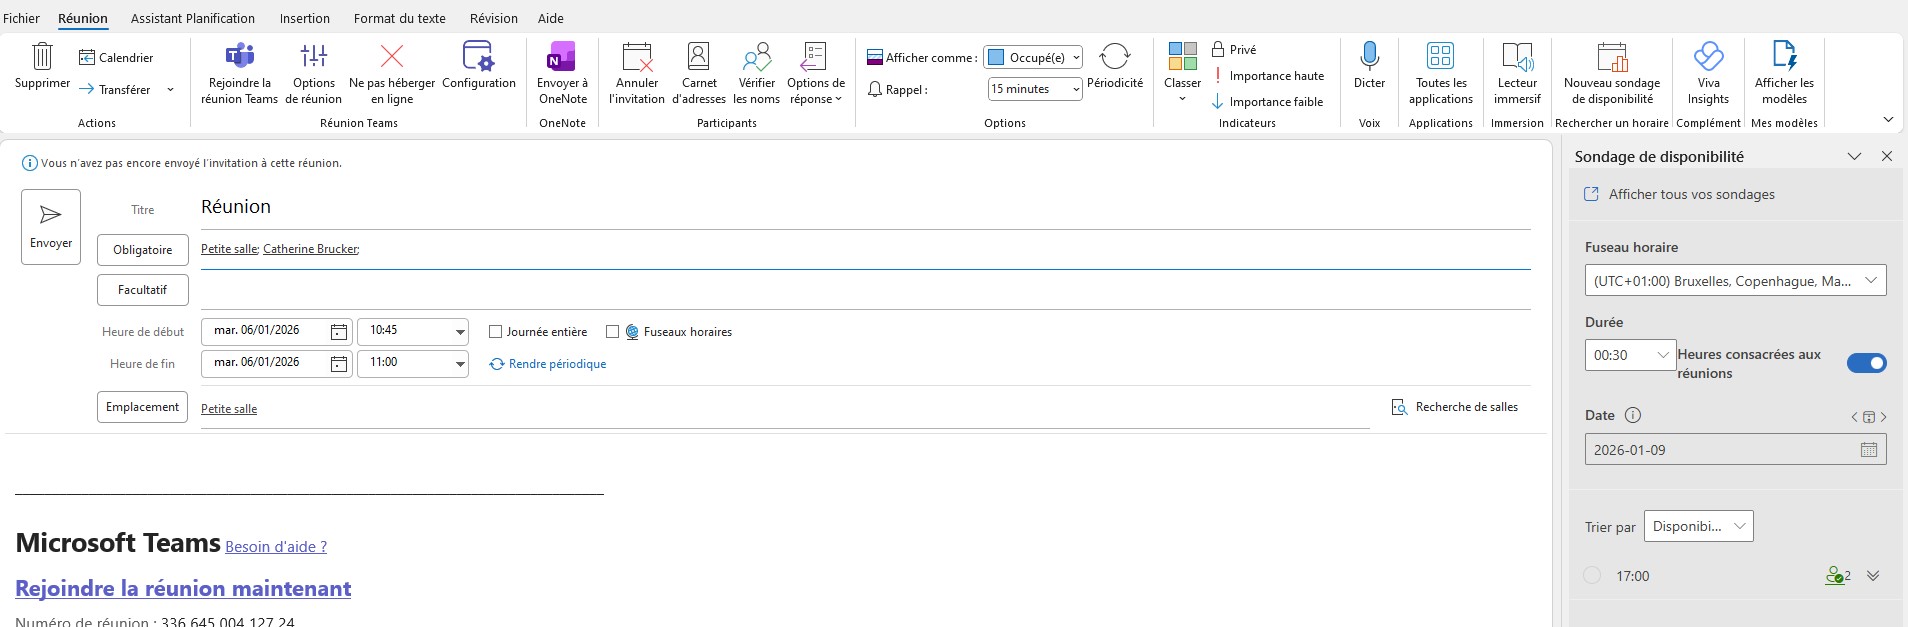The image size is (1908, 627).
Task: Toggle Heures consacrées aux réunions switch
Action: [1866, 363]
